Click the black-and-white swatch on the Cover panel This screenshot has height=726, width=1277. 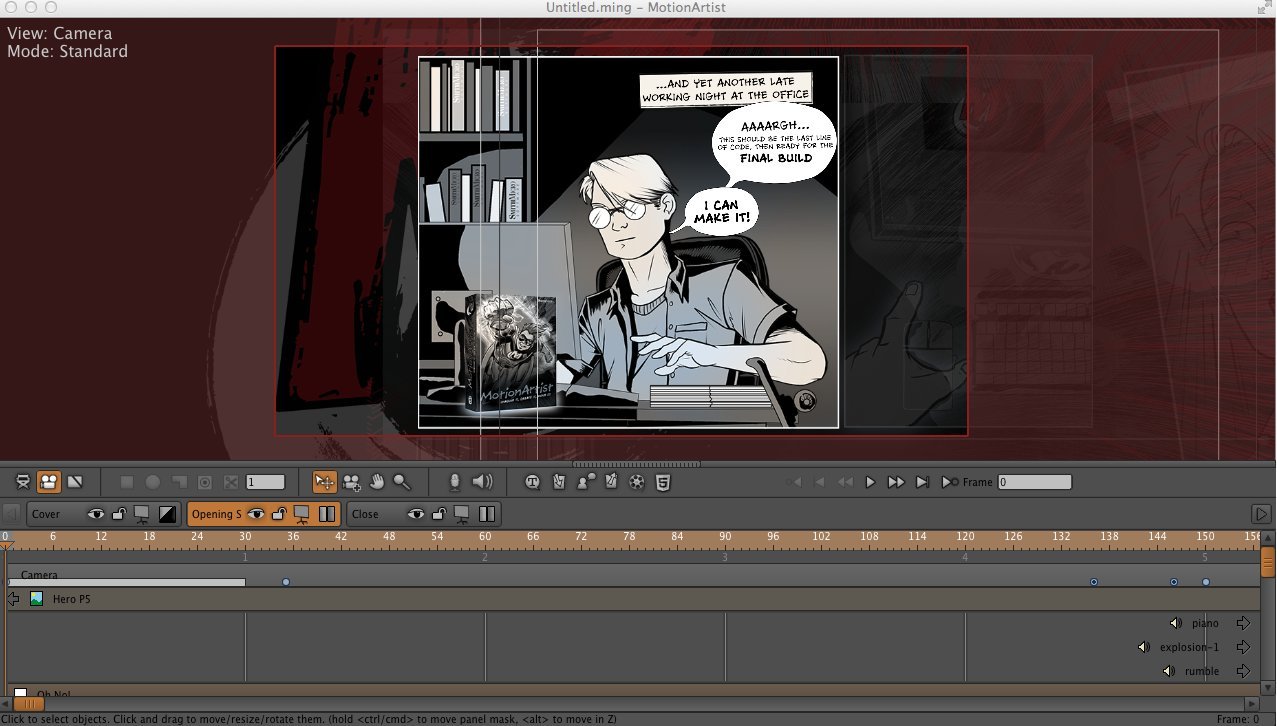[165, 513]
